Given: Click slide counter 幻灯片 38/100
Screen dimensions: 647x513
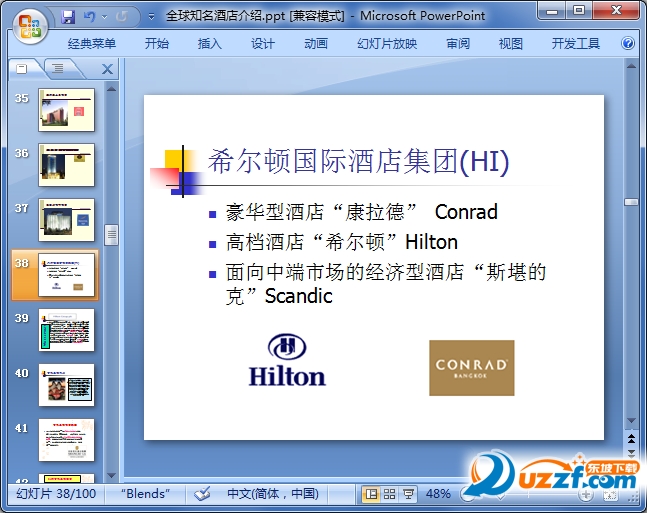Looking at the screenshot, I should (x=56, y=494).
